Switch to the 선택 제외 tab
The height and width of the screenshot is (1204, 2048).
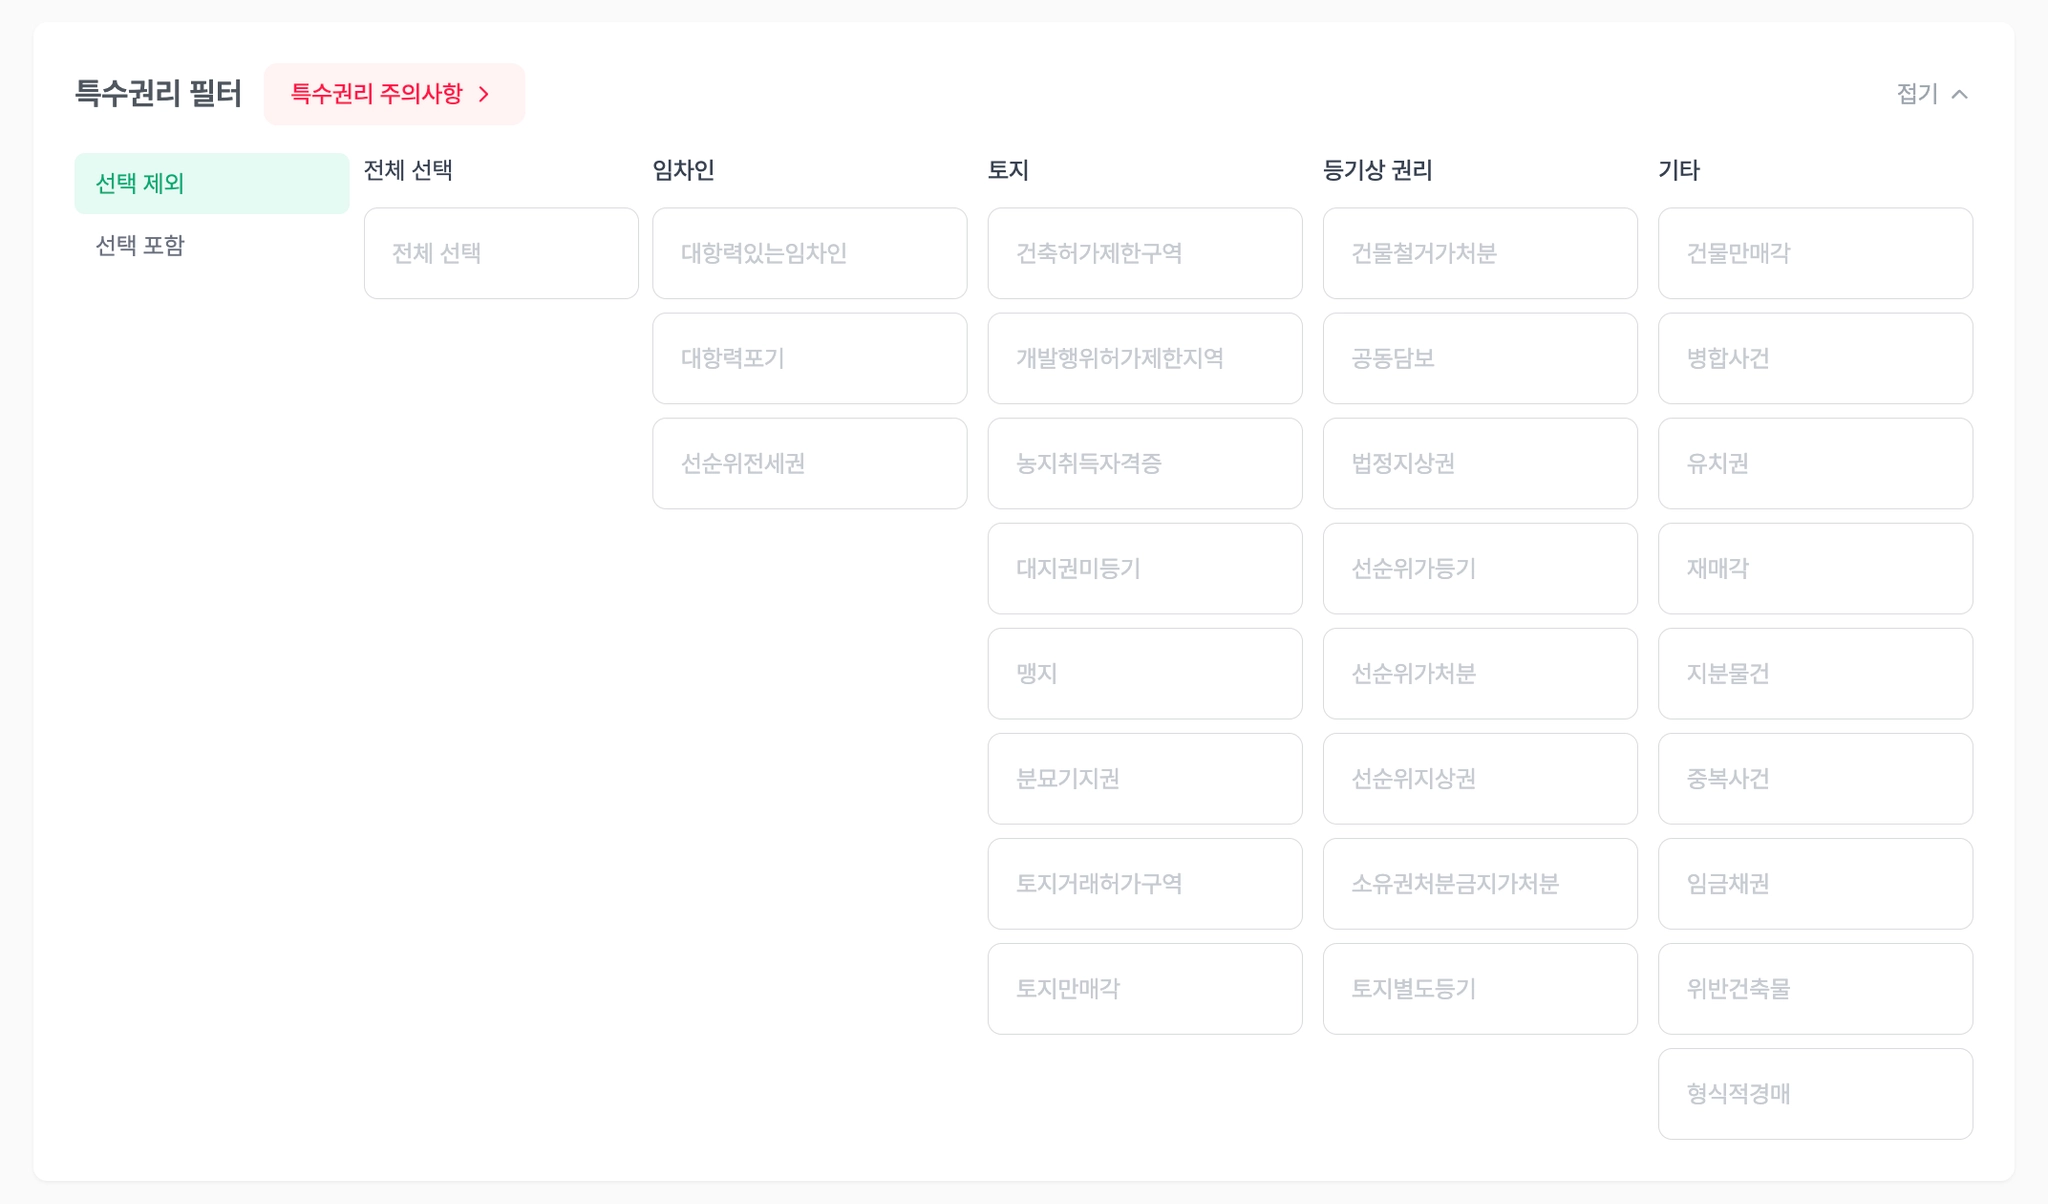point(211,183)
